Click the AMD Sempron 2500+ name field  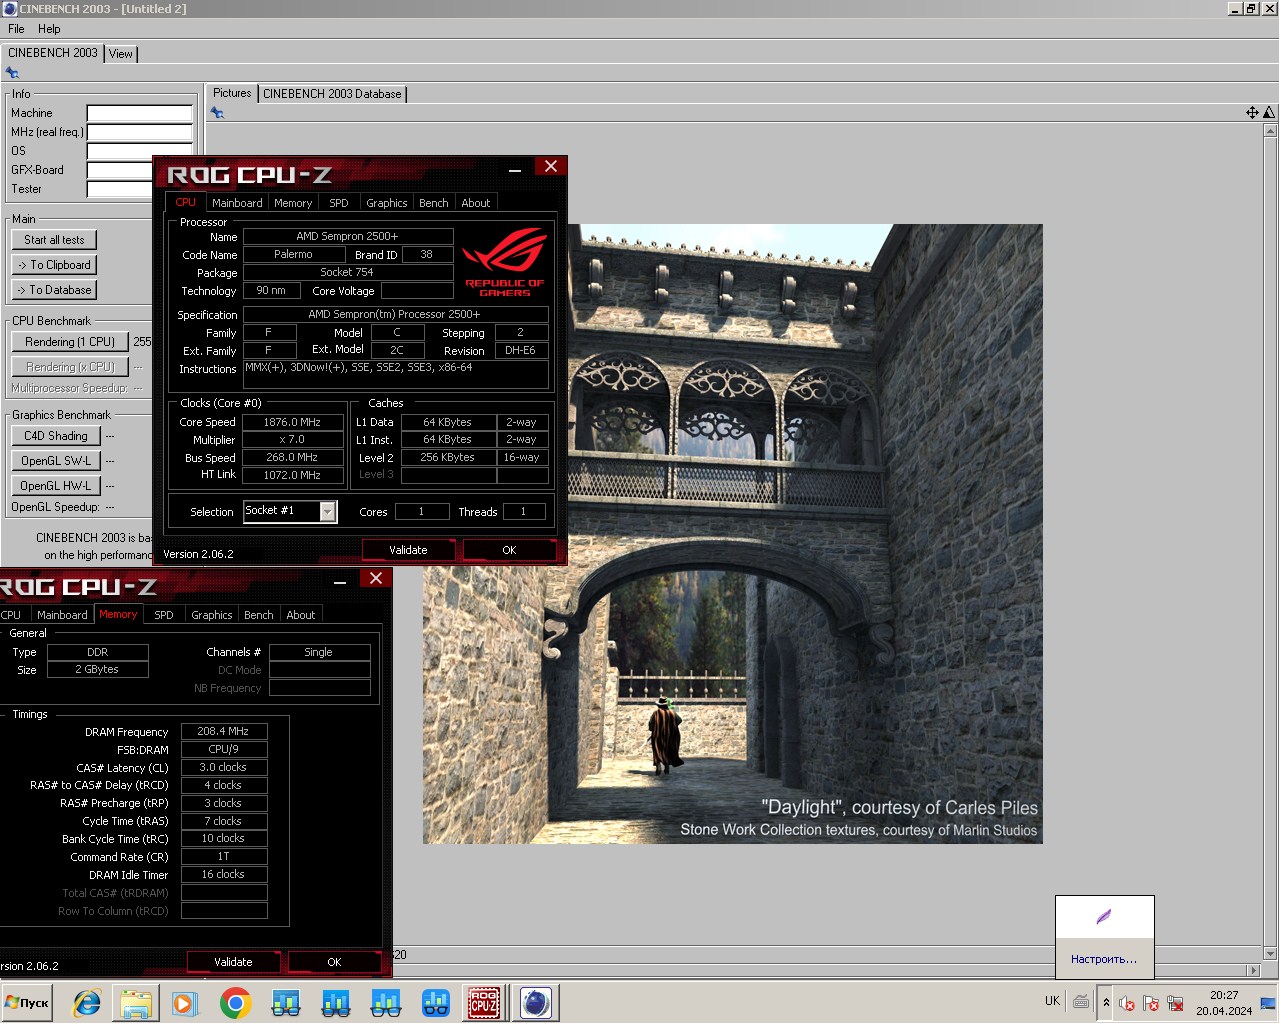pyautogui.click(x=347, y=236)
